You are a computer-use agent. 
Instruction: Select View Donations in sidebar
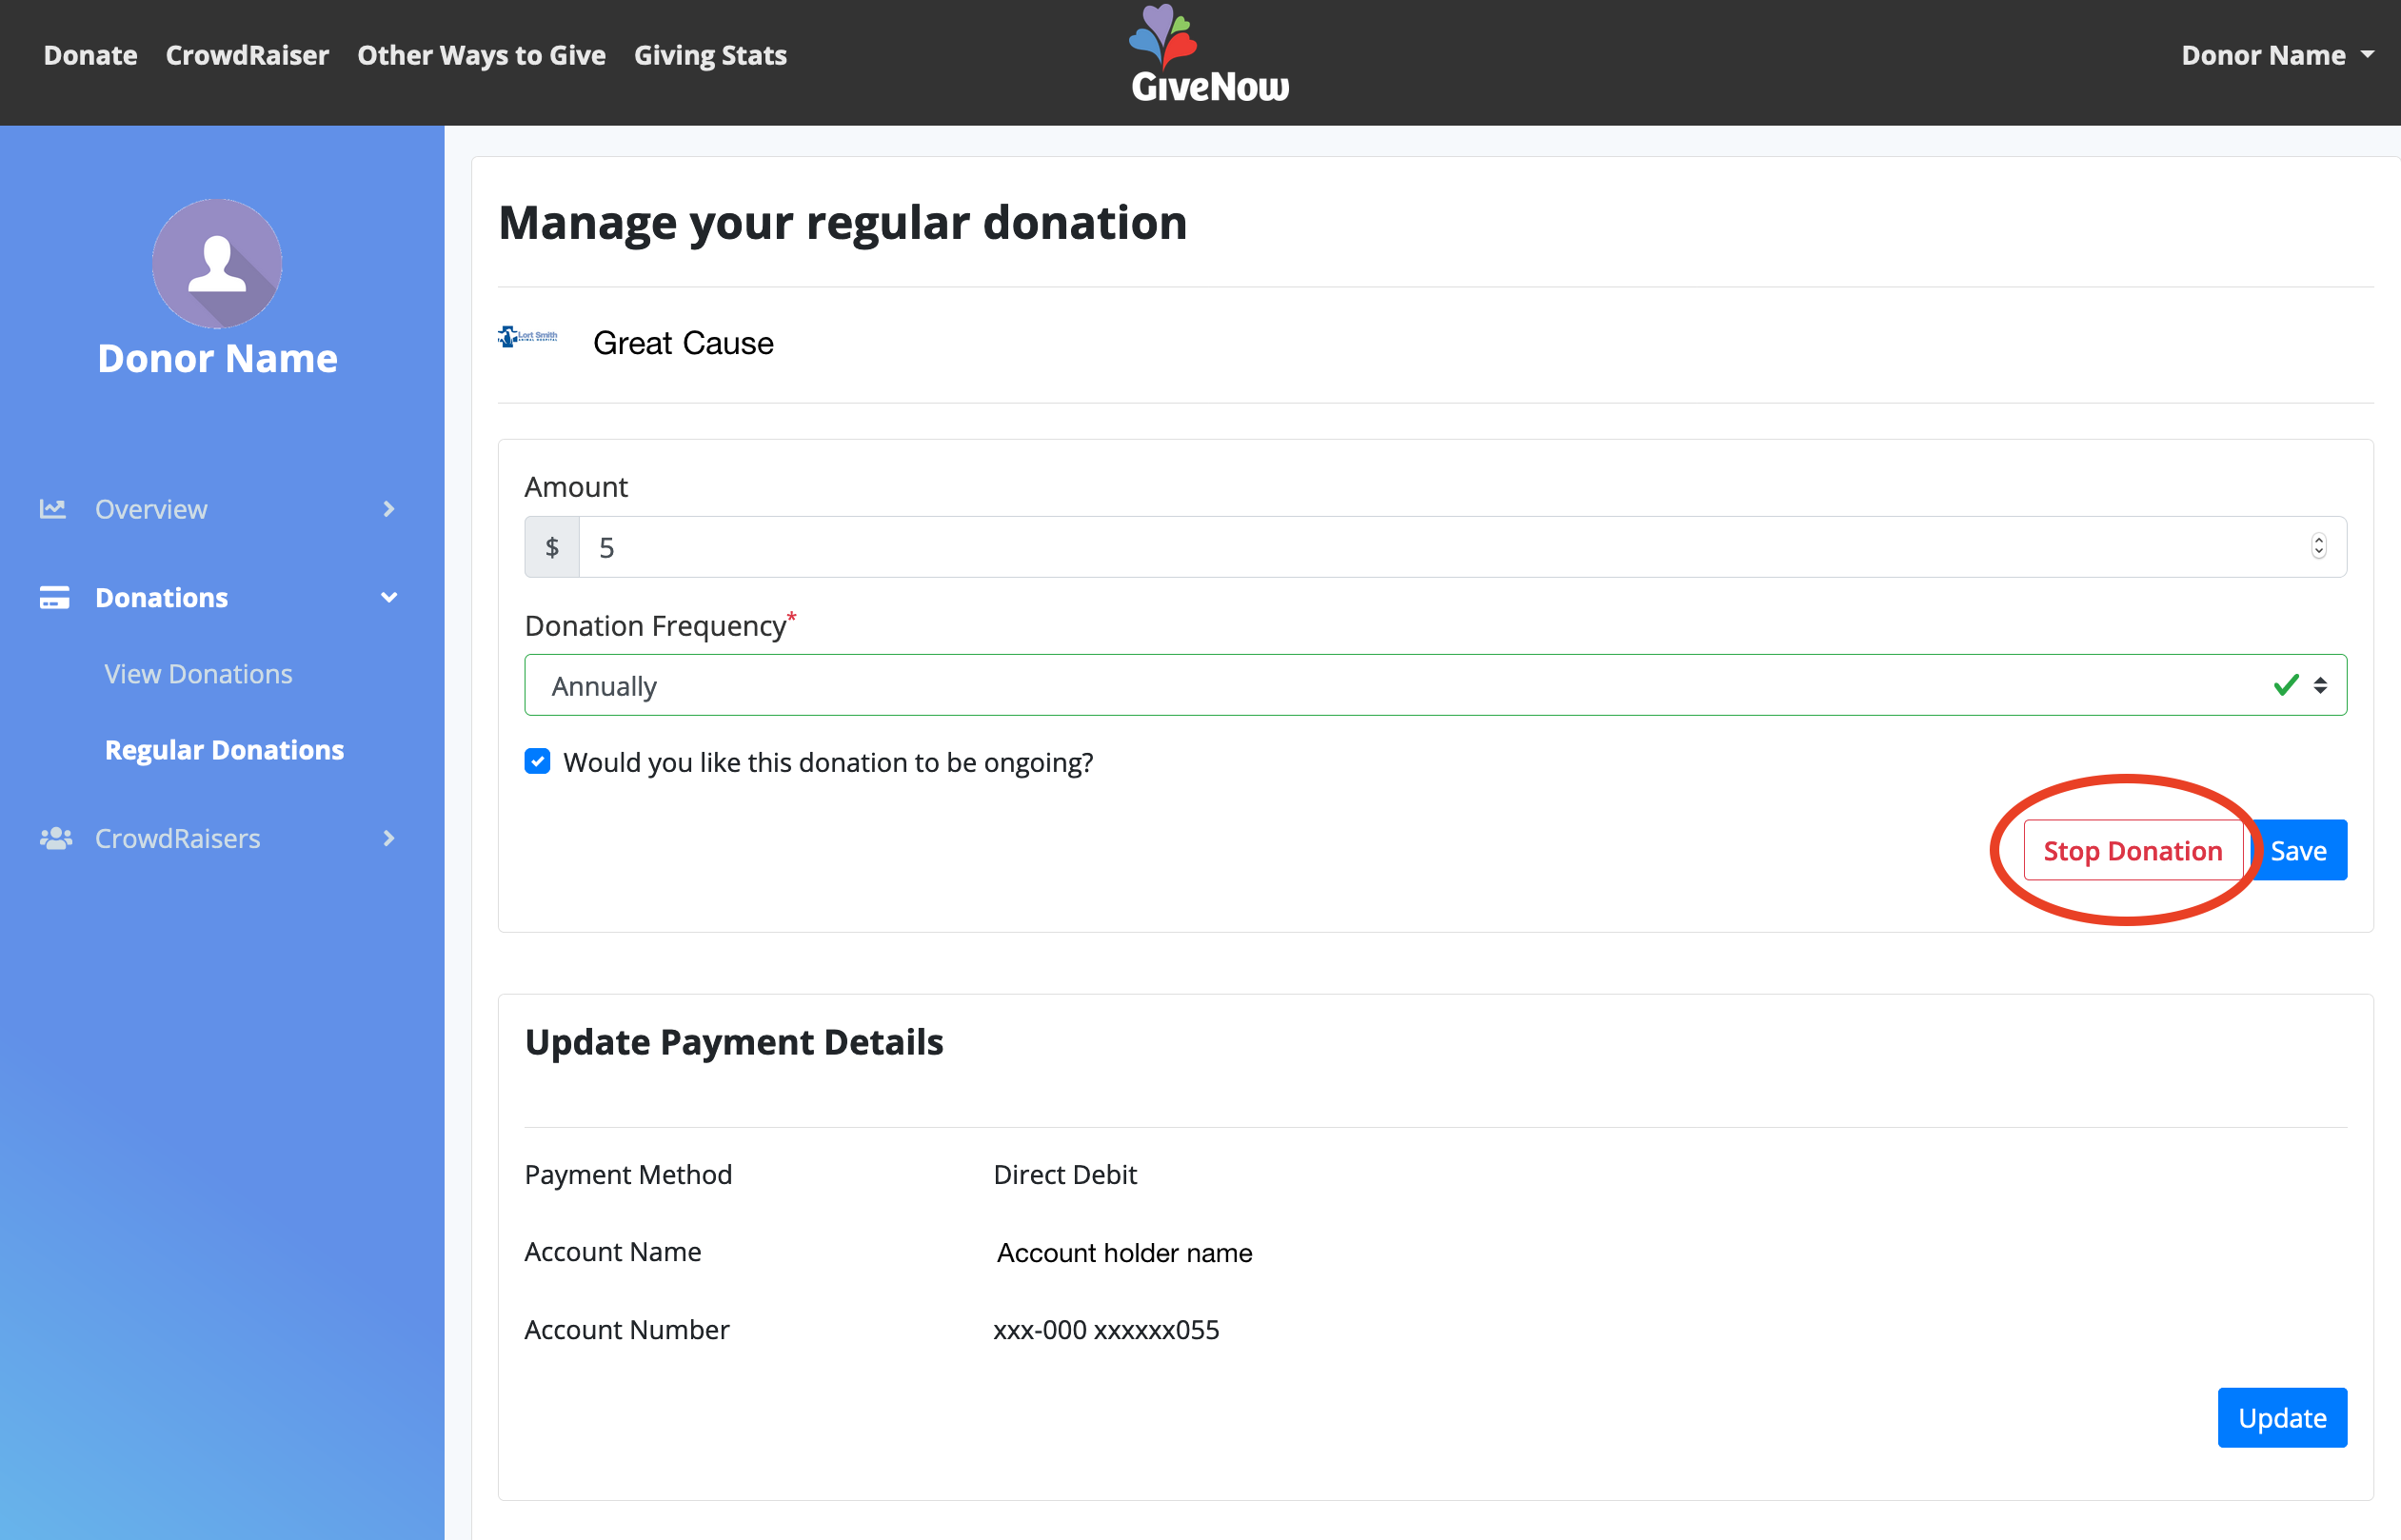(x=198, y=674)
